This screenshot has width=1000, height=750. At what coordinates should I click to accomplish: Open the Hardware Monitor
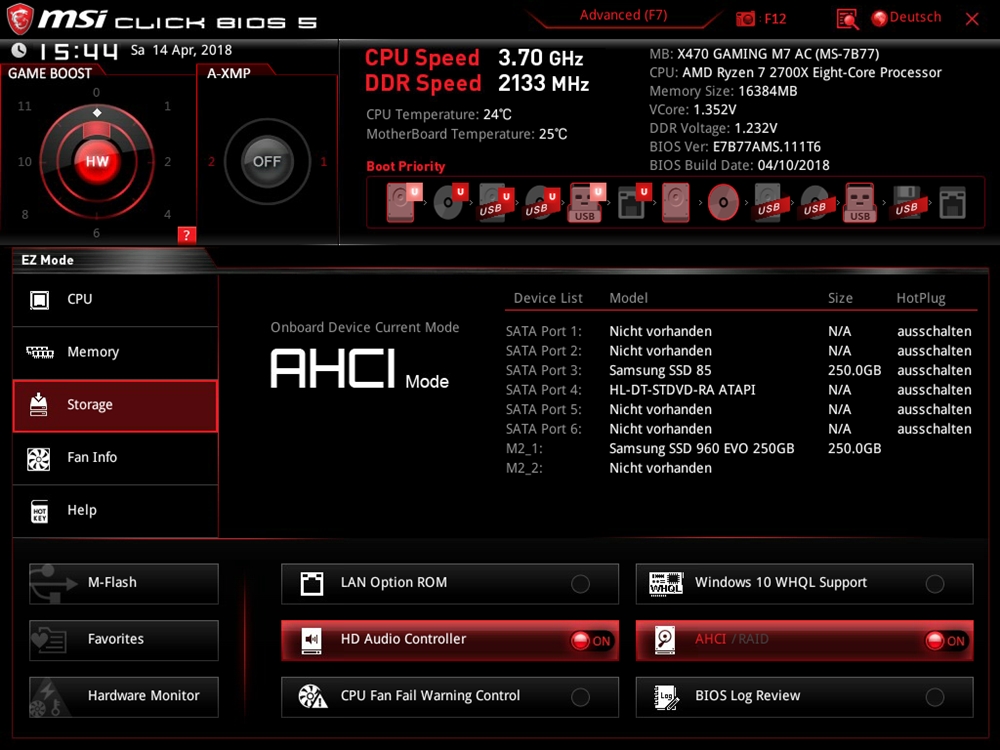point(124,696)
